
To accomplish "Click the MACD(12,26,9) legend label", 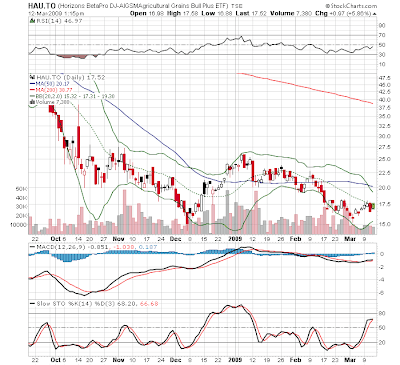I will (61, 247).
